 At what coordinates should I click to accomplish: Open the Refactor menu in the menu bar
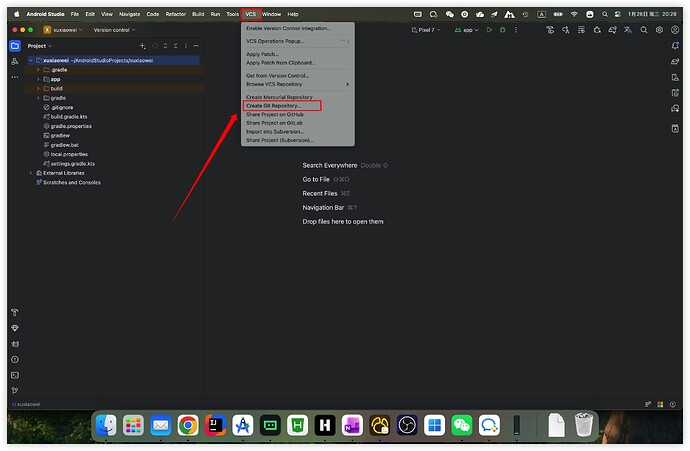(x=177, y=14)
